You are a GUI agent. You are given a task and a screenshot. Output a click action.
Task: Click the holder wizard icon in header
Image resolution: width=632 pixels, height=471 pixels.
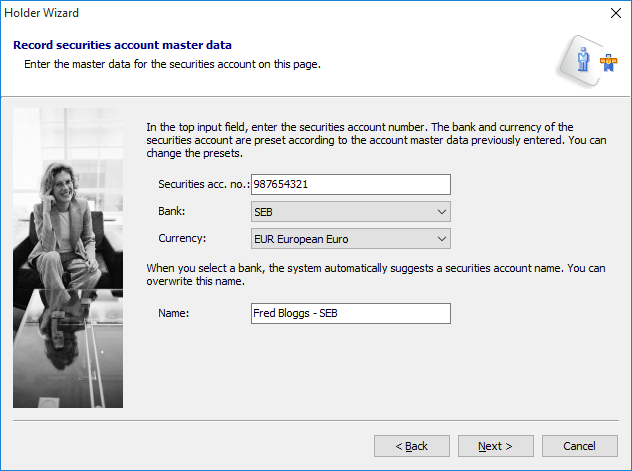click(x=587, y=61)
